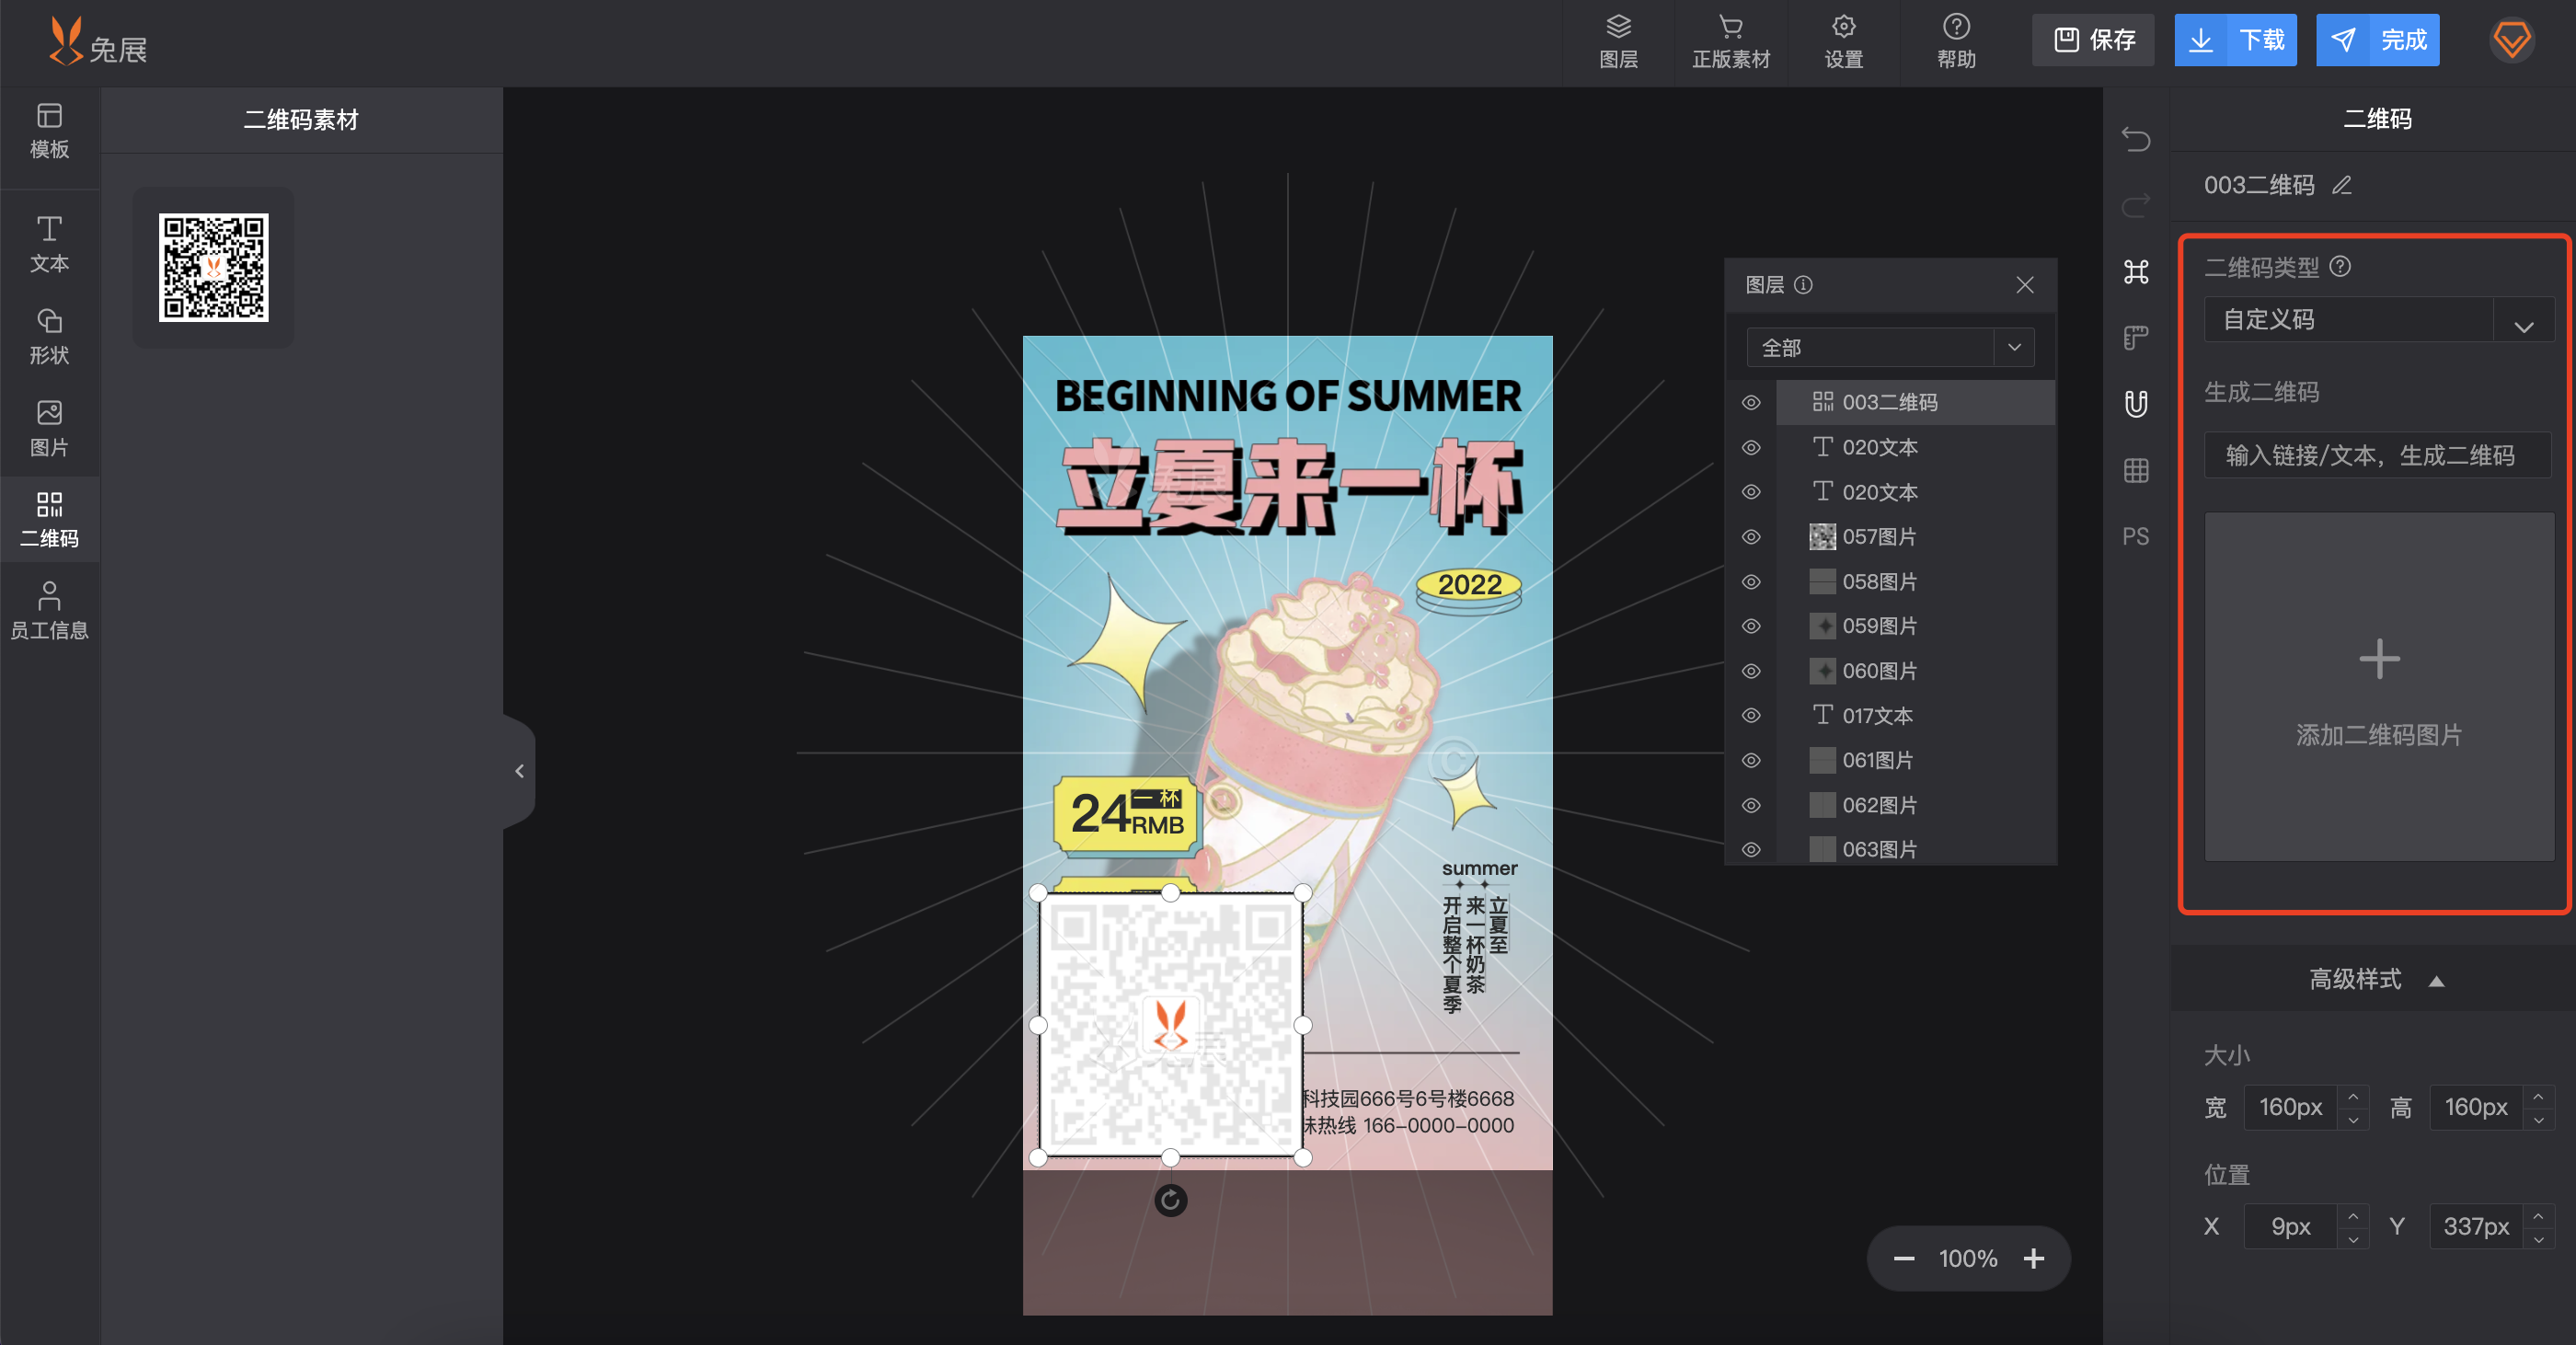2576x1345 pixels.
Task: Hide the 003二维码 layer
Action: [1751, 402]
